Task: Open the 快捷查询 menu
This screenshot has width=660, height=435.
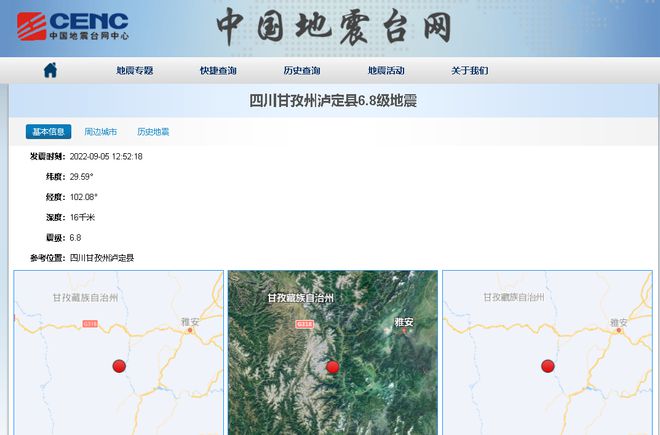Action: click(x=218, y=71)
